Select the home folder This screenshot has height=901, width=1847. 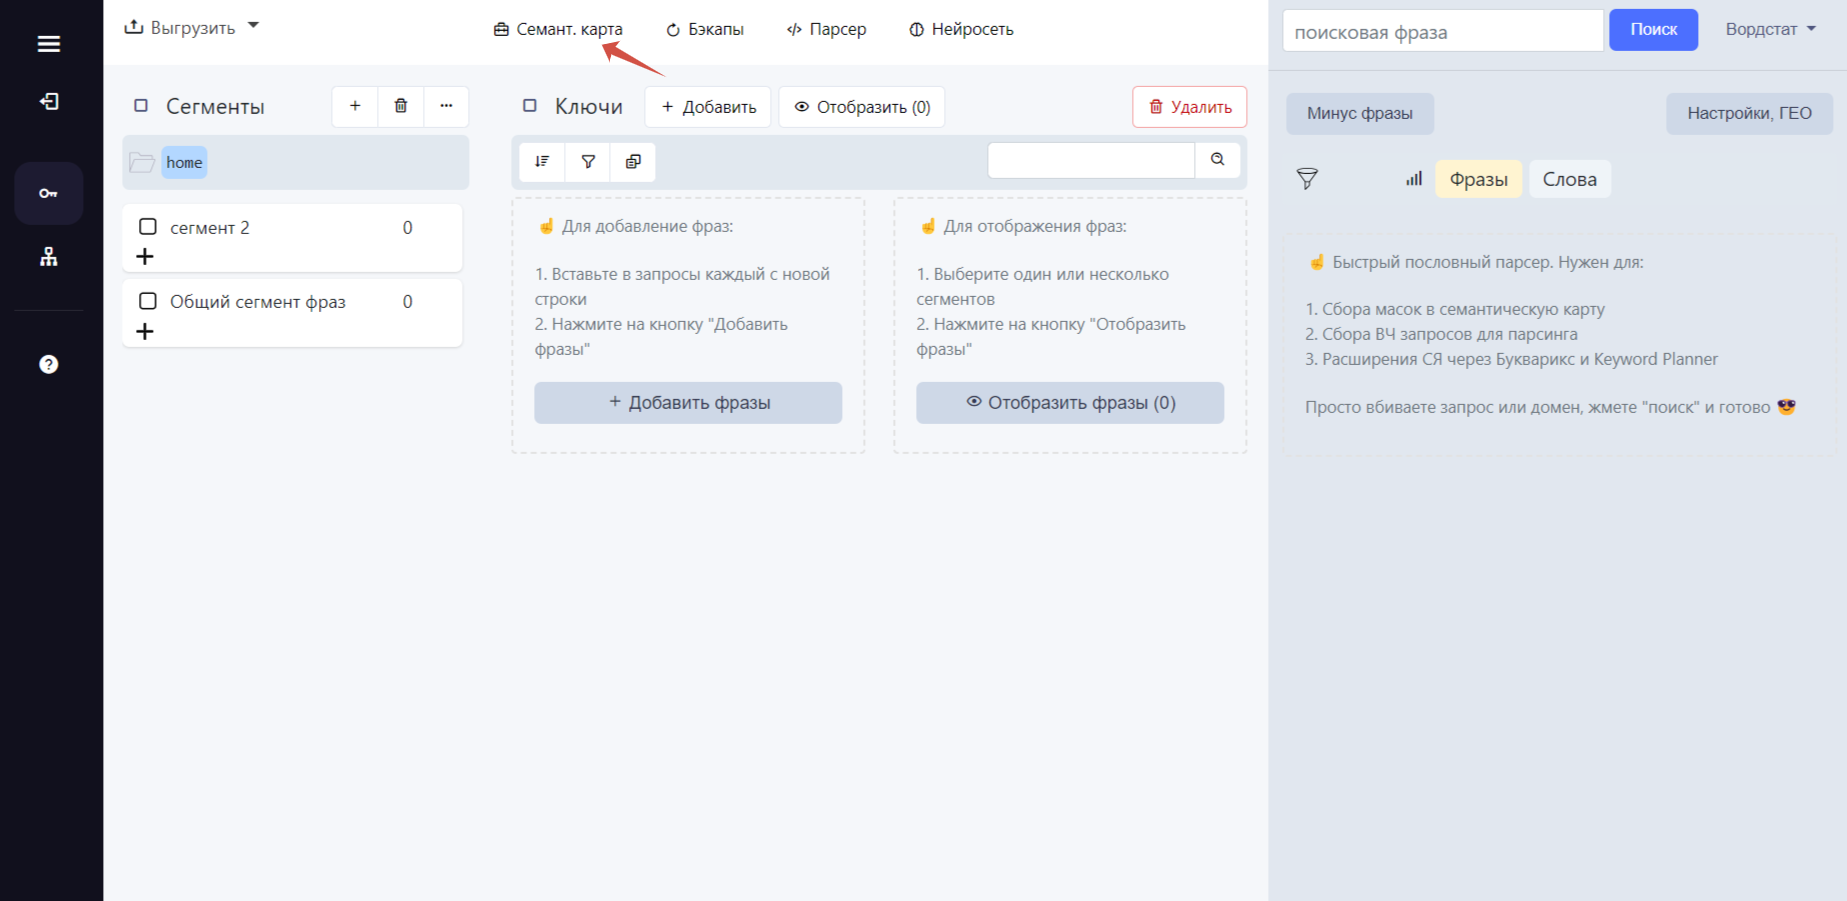(184, 162)
